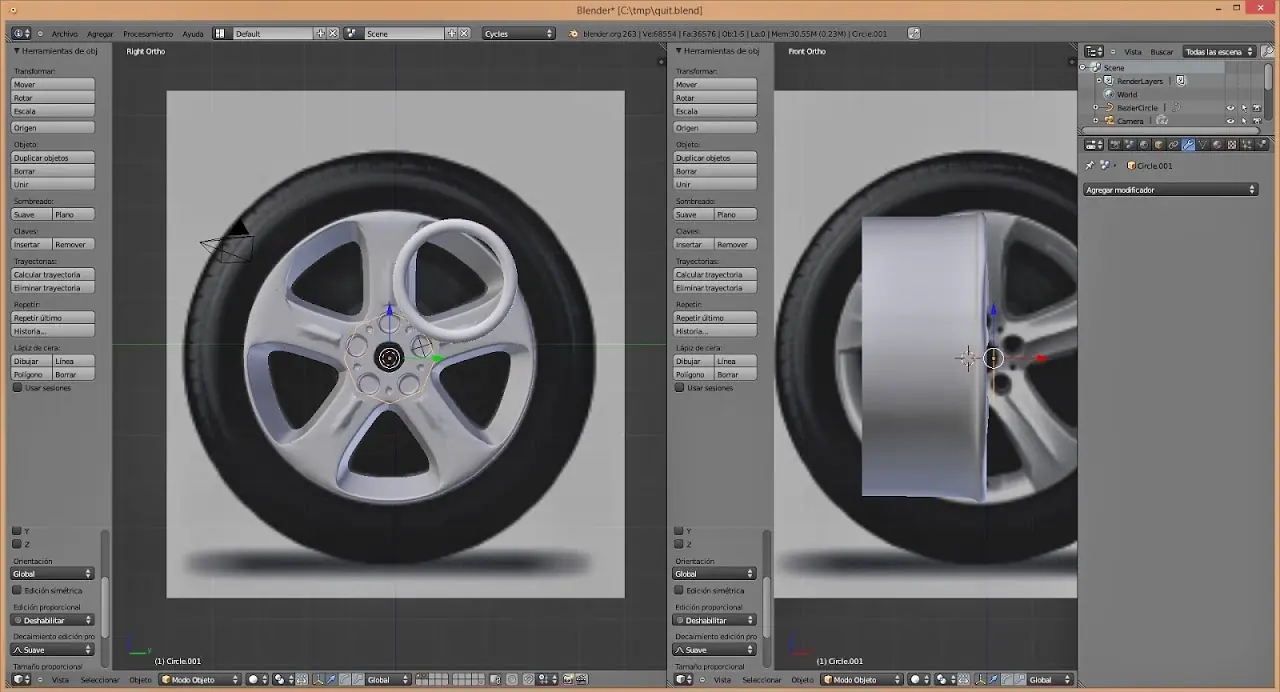The width and height of the screenshot is (1280, 692).
Task: Enable Edición simétrica in Front Ortho shelf
Action: [x=679, y=590]
